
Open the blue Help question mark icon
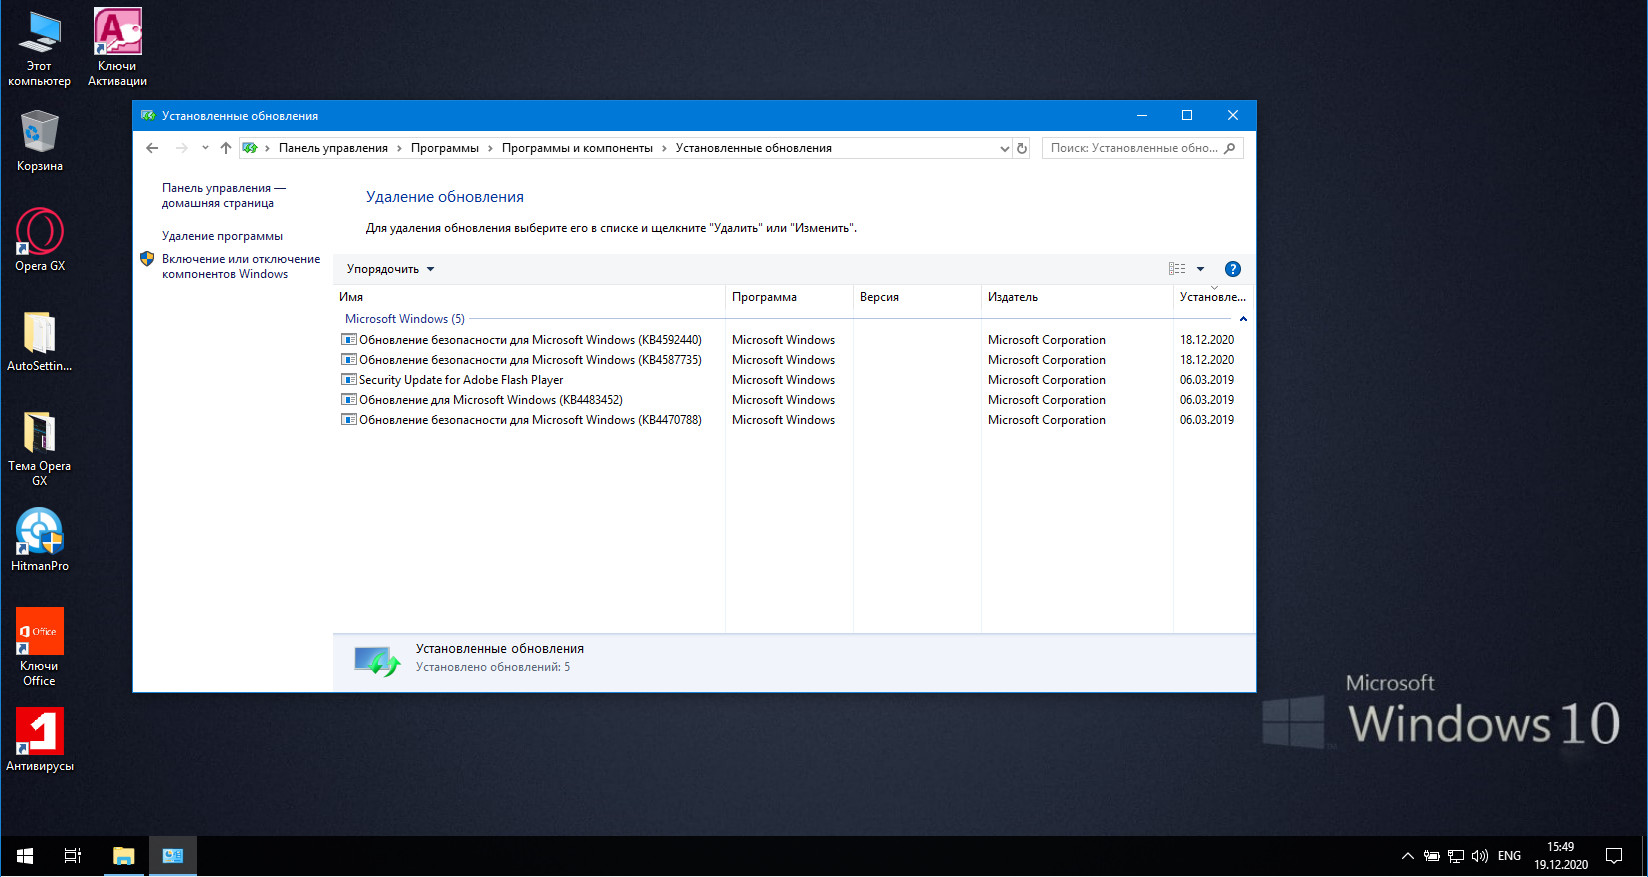pyautogui.click(x=1232, y=269)
